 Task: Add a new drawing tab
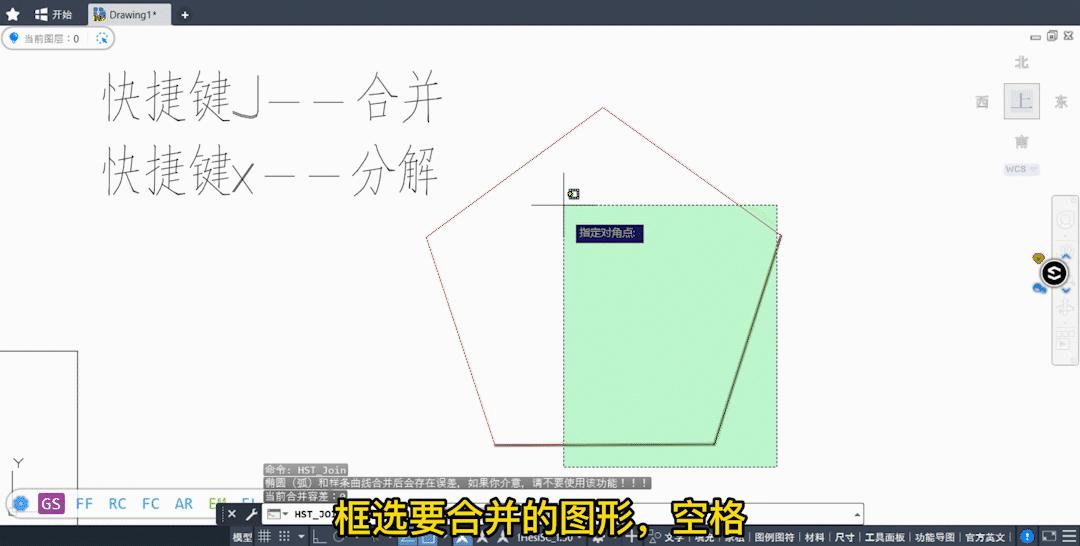185,14
